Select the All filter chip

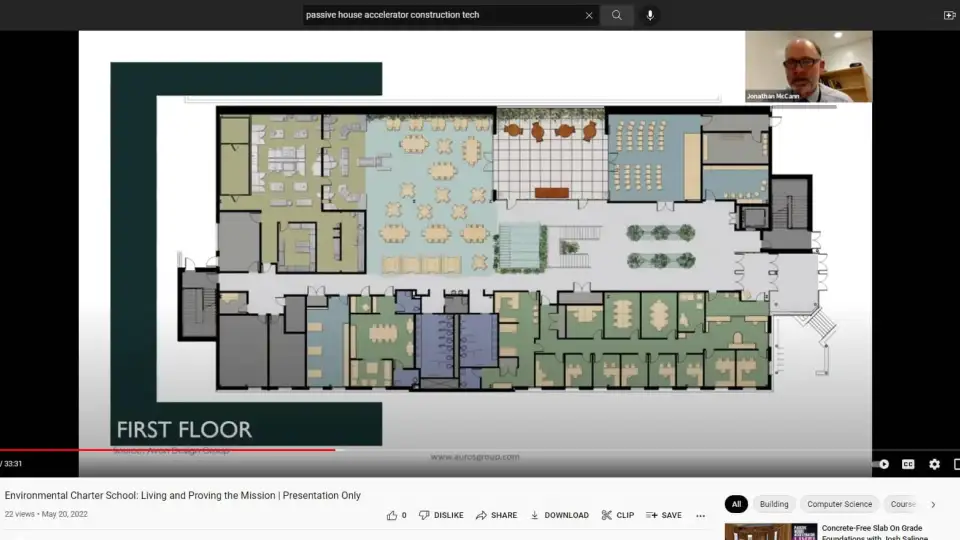(736, 504)
